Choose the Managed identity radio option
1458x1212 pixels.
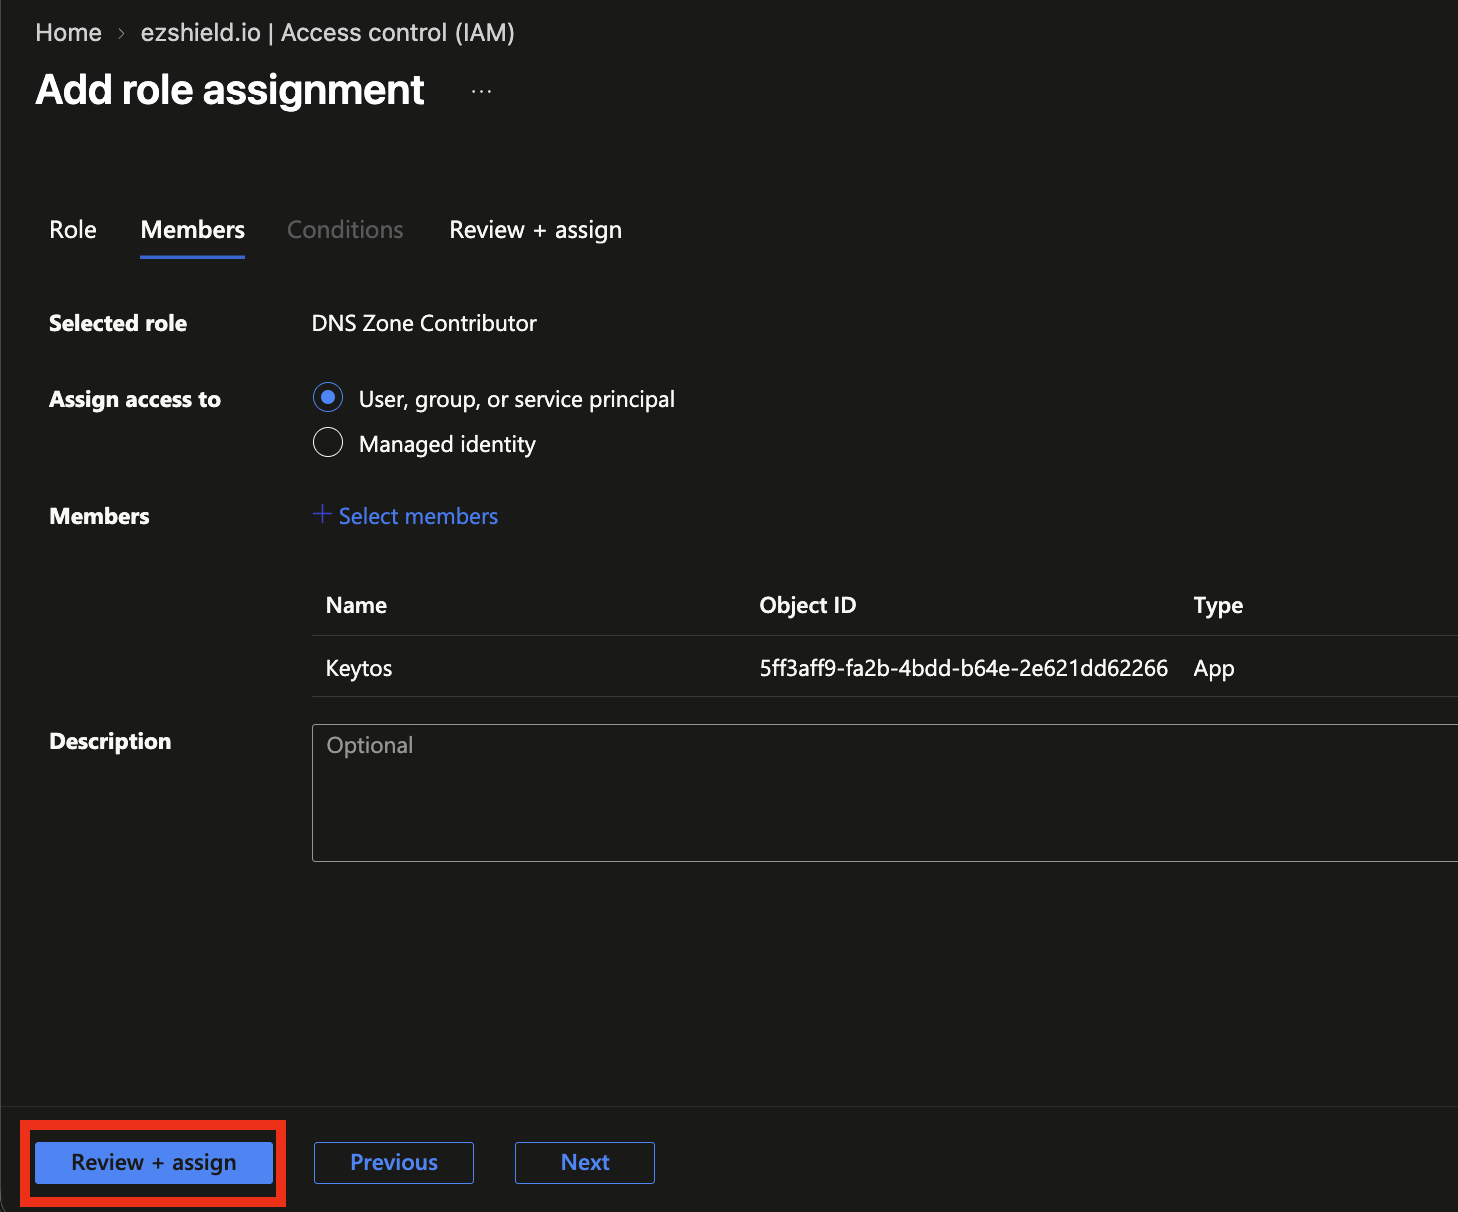[328, 442]
